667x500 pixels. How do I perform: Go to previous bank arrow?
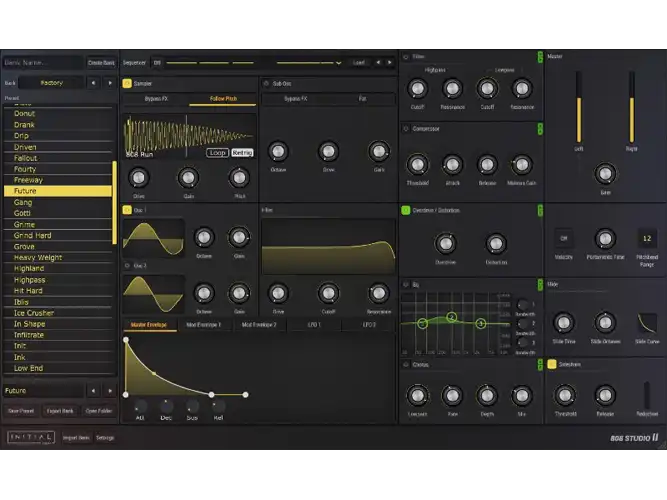[x=93, y=83]
